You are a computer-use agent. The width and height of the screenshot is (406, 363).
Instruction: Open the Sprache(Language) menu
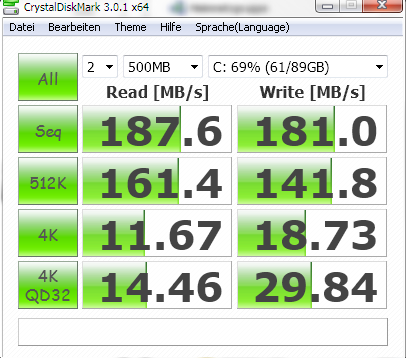point(242,27)
